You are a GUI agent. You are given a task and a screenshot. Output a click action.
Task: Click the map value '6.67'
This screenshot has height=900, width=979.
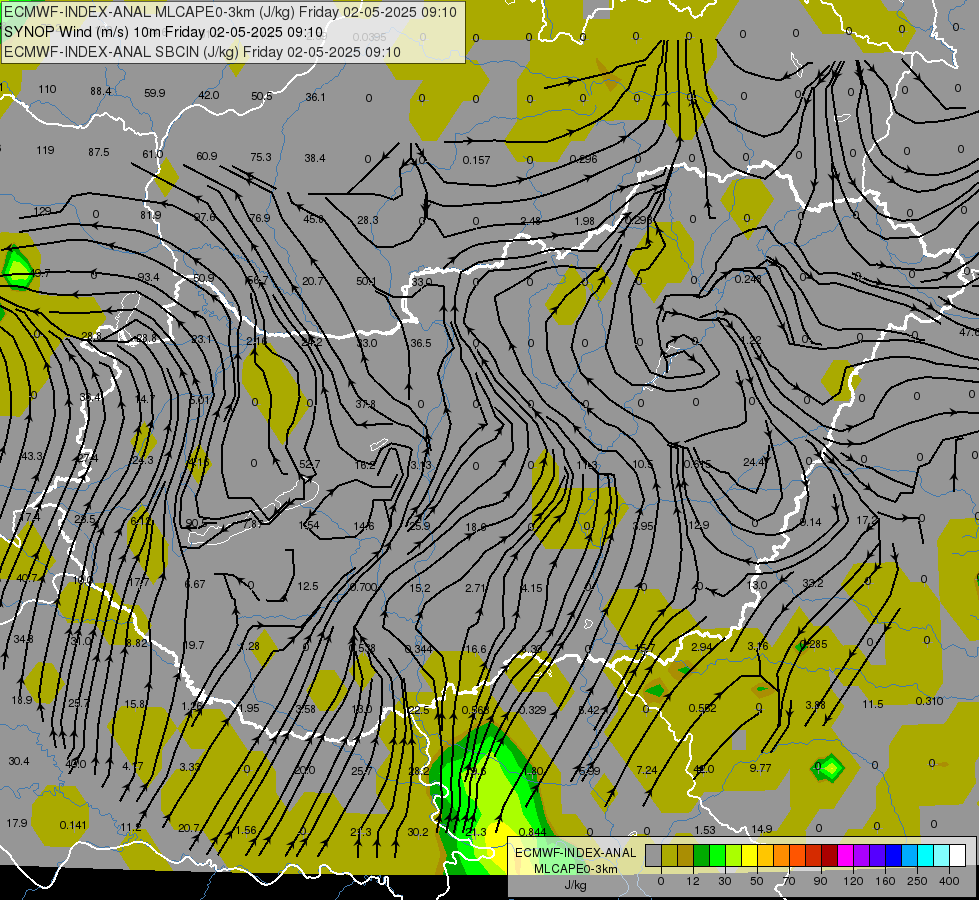[195, 584]
